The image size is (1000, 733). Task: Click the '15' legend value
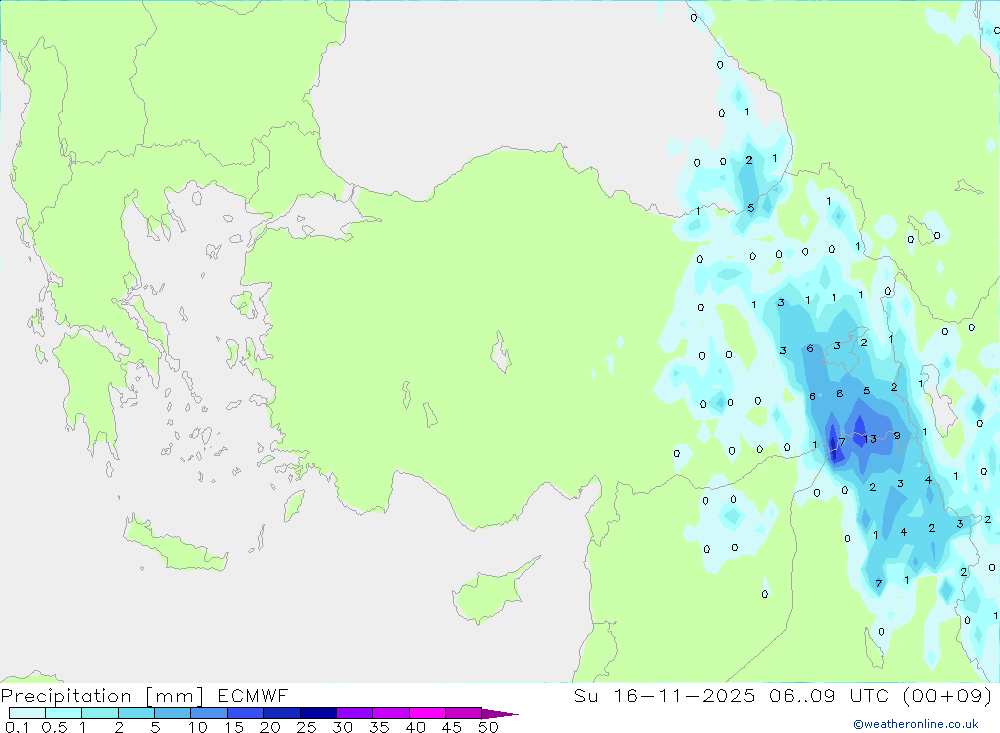234,727
